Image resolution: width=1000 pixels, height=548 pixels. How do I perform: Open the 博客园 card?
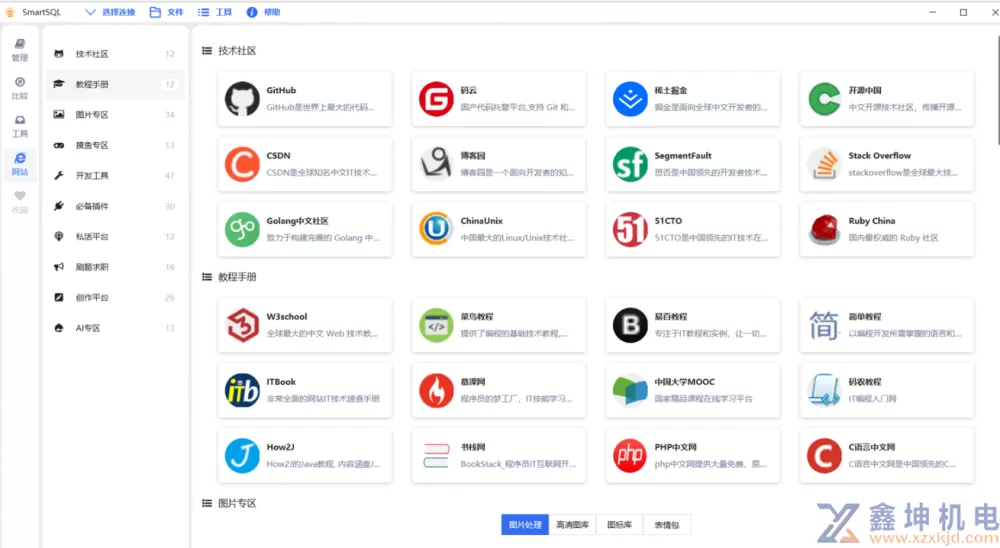pos(499,164)
